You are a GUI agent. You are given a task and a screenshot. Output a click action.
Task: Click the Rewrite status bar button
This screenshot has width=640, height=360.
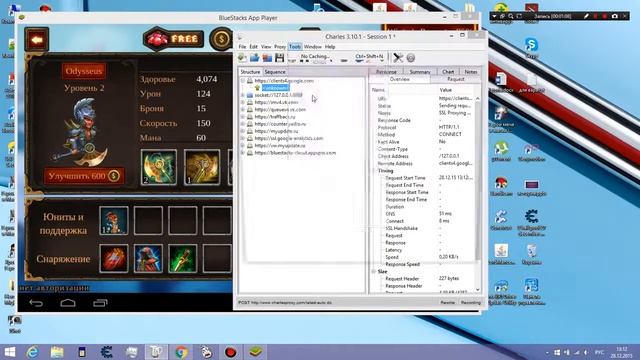[447, 302]
